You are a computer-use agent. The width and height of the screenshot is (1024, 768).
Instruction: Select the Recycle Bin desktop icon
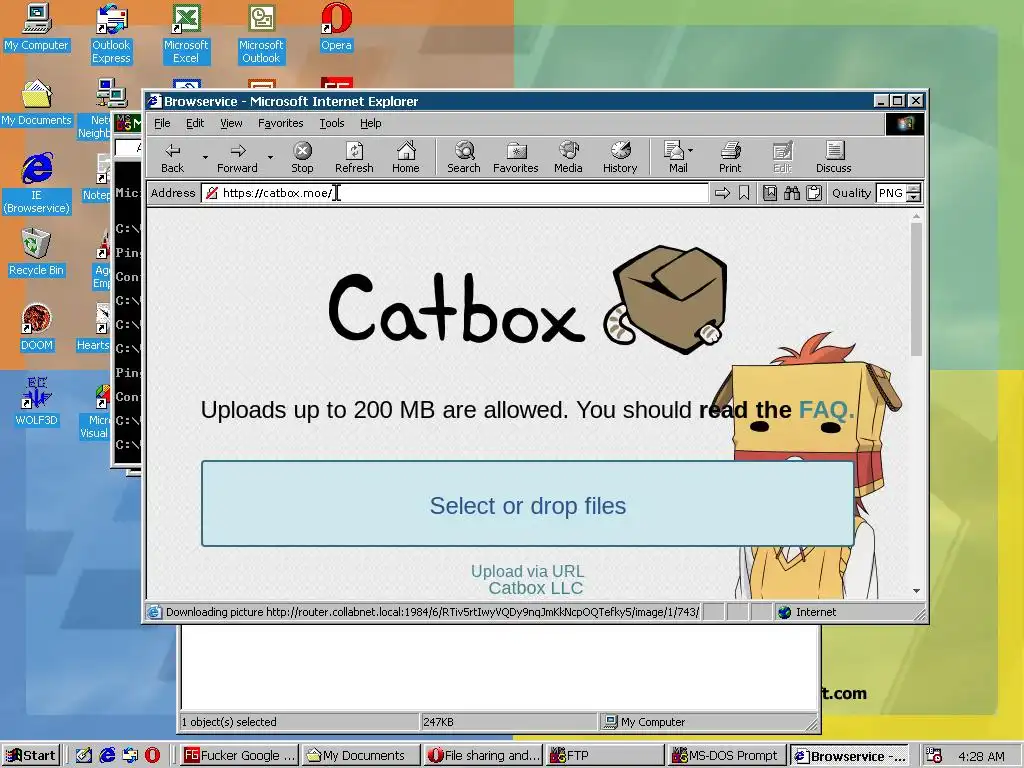(x=36, y=253)
